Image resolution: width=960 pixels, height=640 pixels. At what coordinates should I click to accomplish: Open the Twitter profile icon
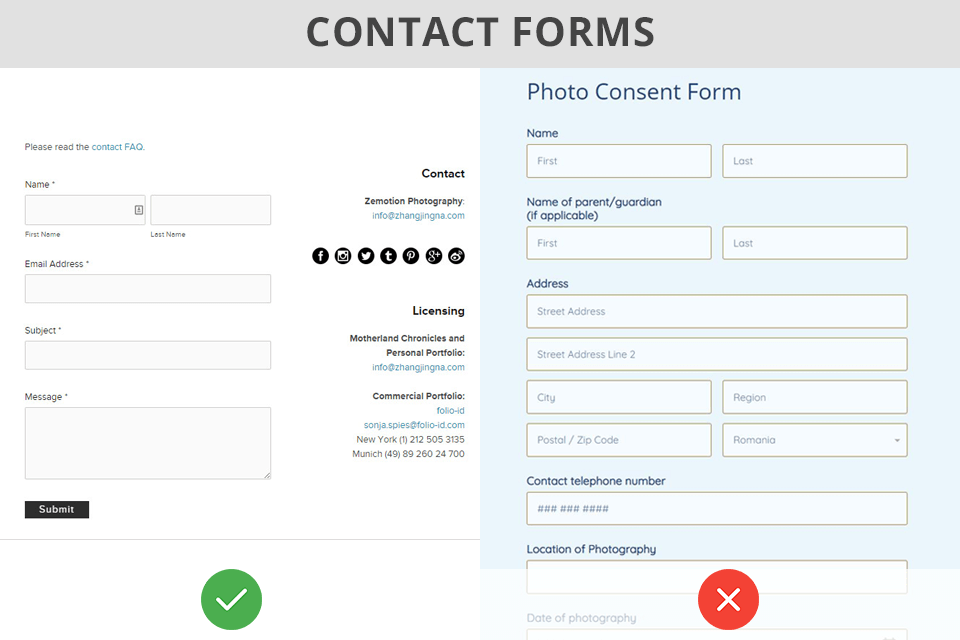tap(366, 256)
